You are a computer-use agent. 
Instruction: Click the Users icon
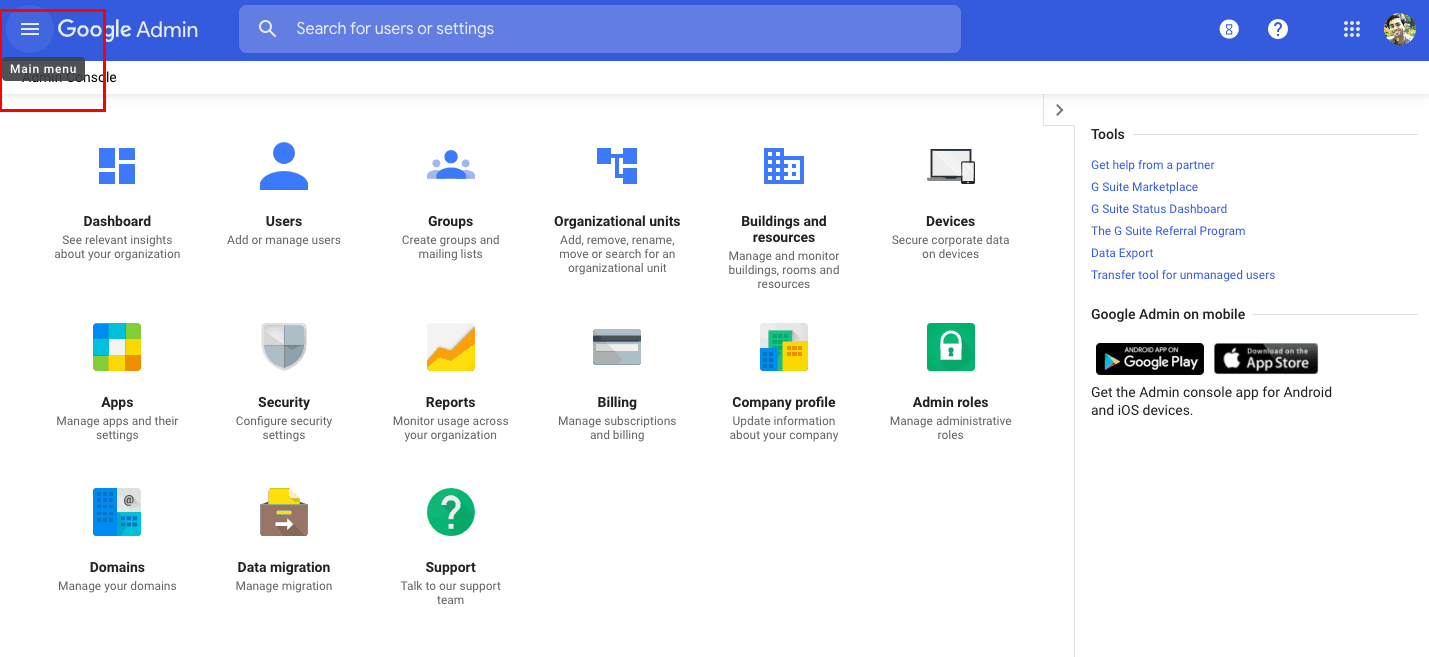coord(284,166)
